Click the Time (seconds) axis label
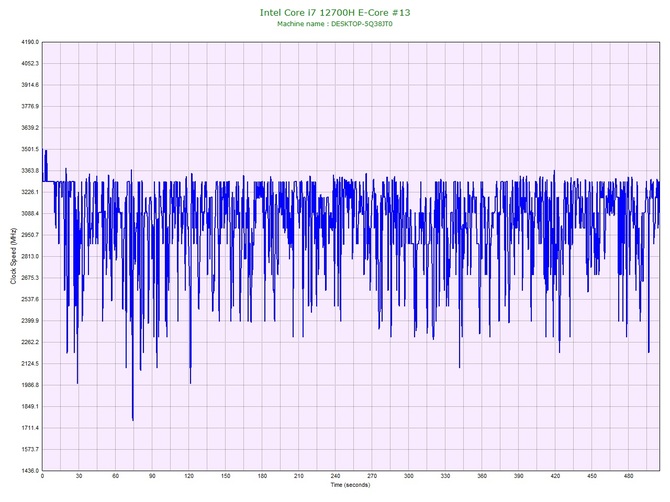The height and width of the screenshot is (502, 670). point(350,485)
